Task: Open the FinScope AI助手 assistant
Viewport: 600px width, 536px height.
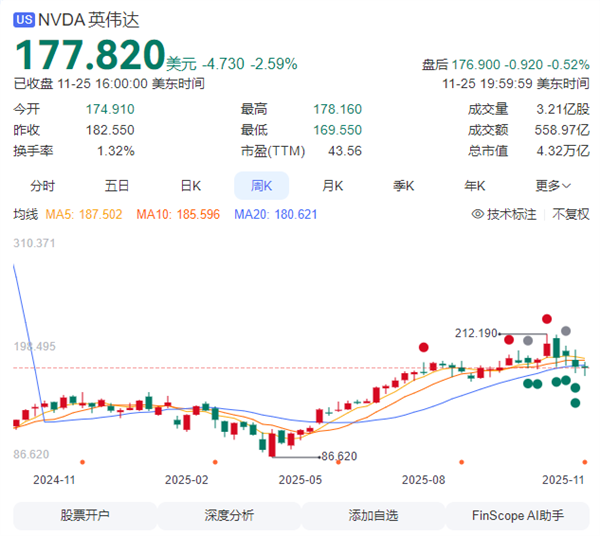Action: click(517, 515)
